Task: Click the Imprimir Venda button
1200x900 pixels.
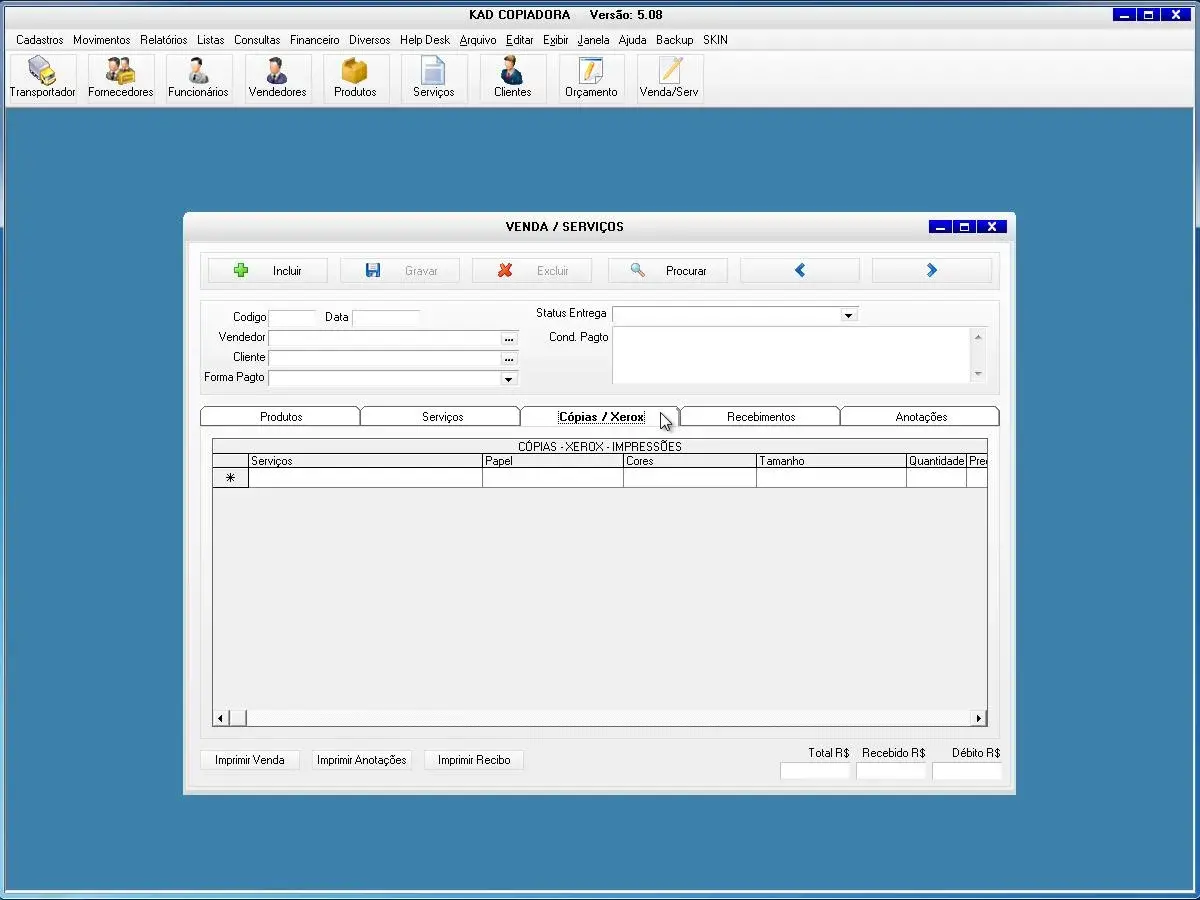Action: pos(249,760)
